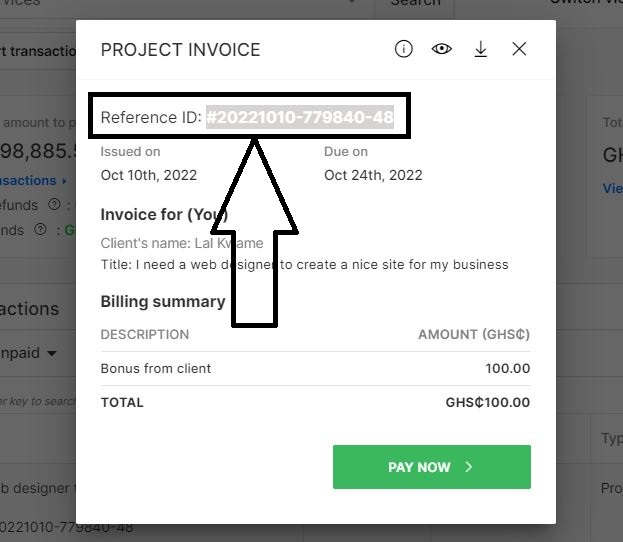The height and width of the screenshot is (542, 623).
Task: Click the transaction search input field
Action: pyautogui.click(x=37, y=401)
